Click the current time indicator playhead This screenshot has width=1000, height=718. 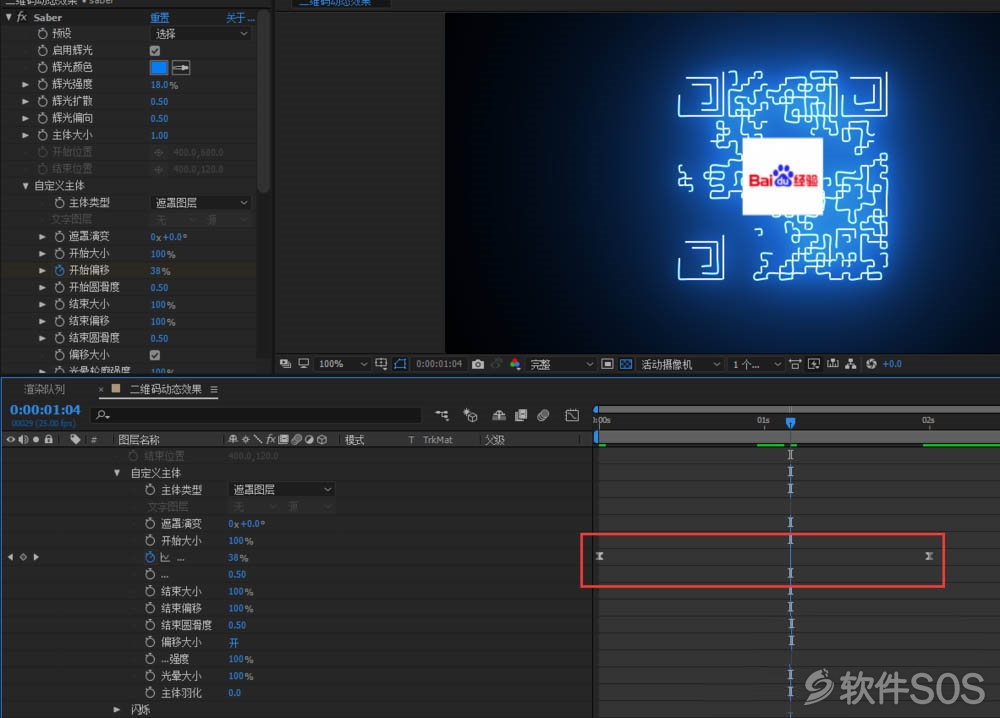click(x=790, y=422)
